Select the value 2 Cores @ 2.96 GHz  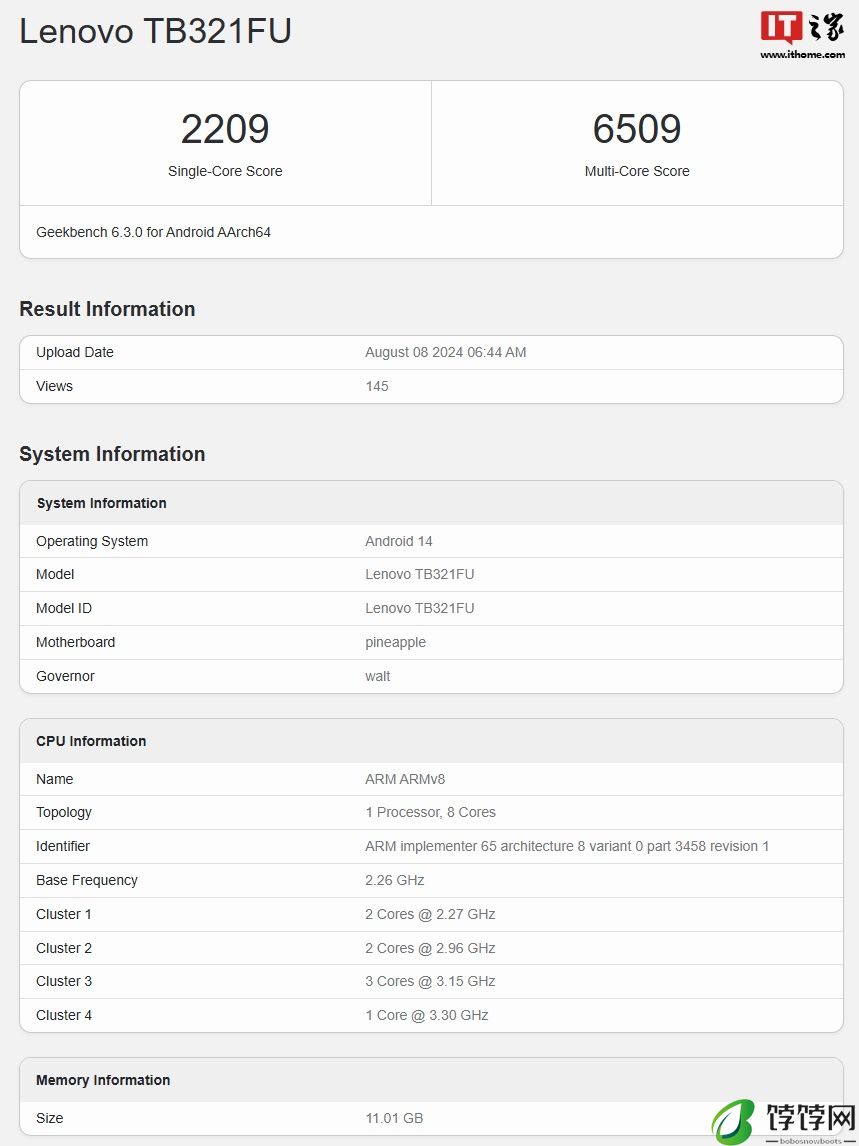click(431, 948)
